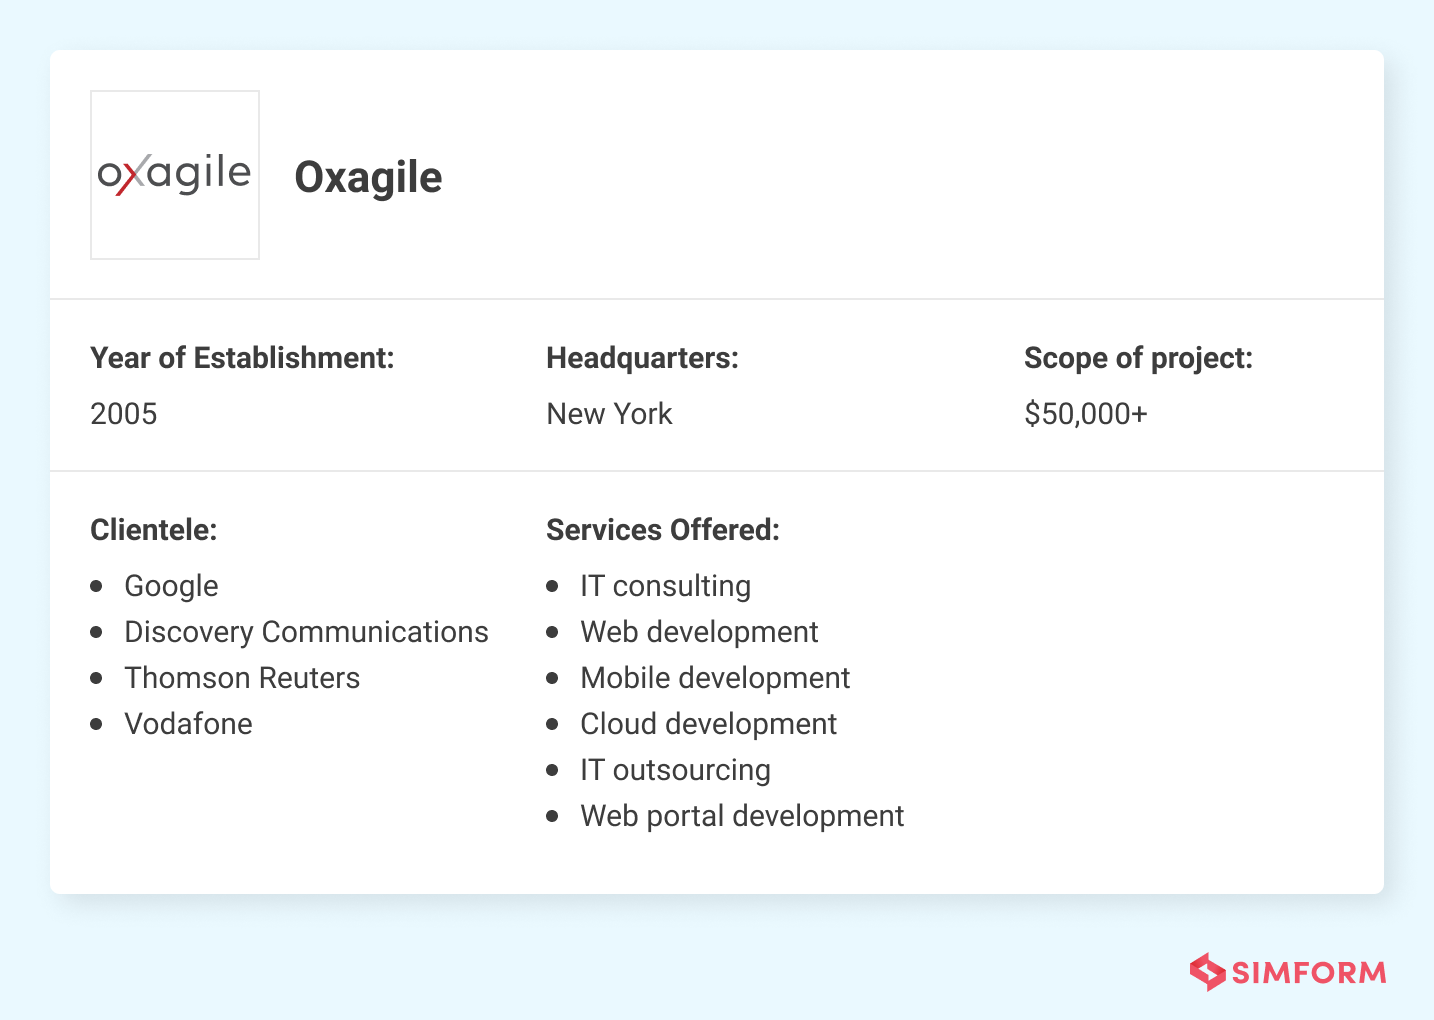The image size is (1434, 1020).
Task: Select the $50,000+ project scope value
Action: pos(1086,414)
